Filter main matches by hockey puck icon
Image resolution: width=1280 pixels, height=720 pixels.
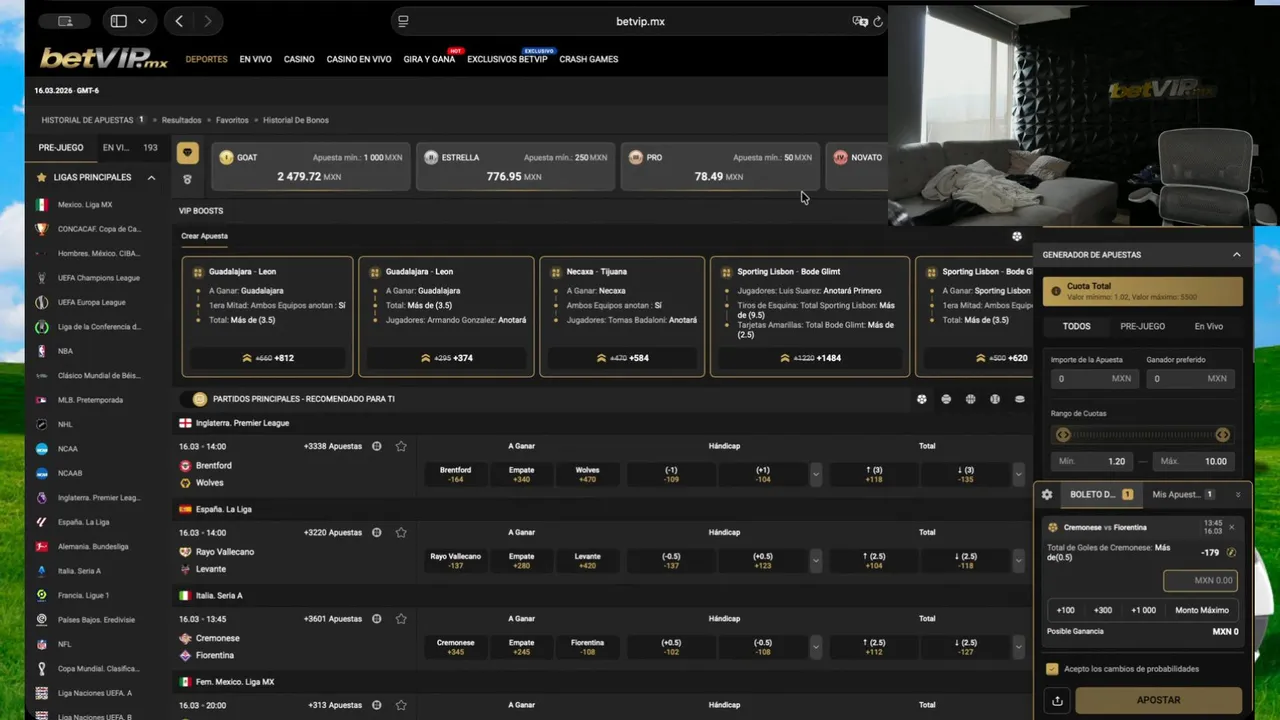[x=1019, y=399]
